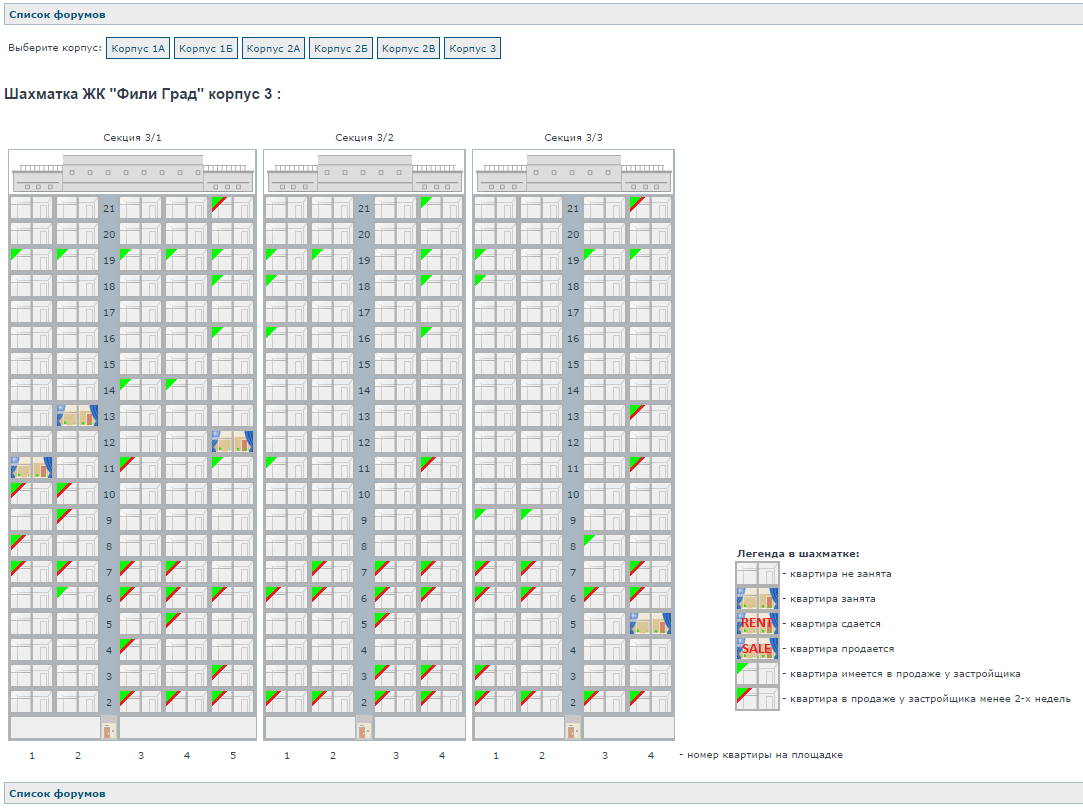This screenshot has width=1083, height=810.
Task: Open the Корпус 2В building
Action: tap(409, 48)
